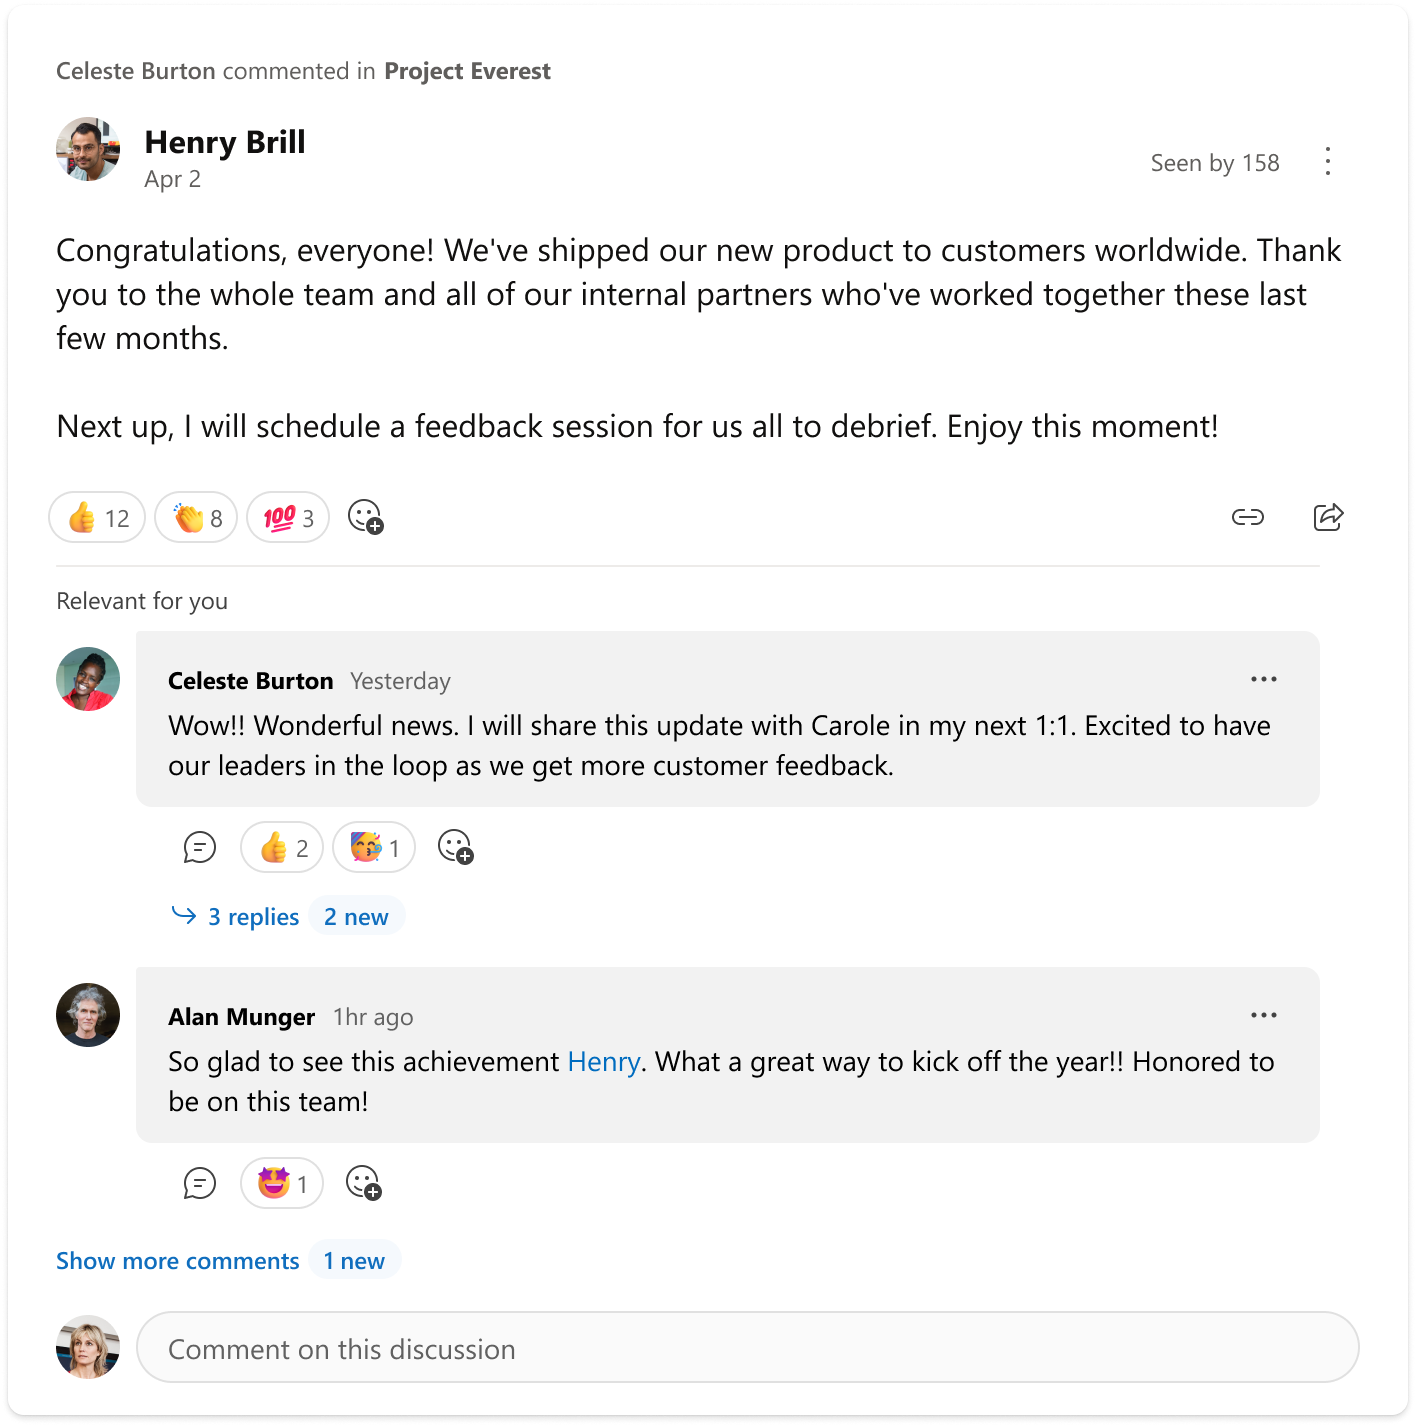The image size is (1415, 1425).
Task: Toggle the clapping hands reaction
Action: coord(195,517)
